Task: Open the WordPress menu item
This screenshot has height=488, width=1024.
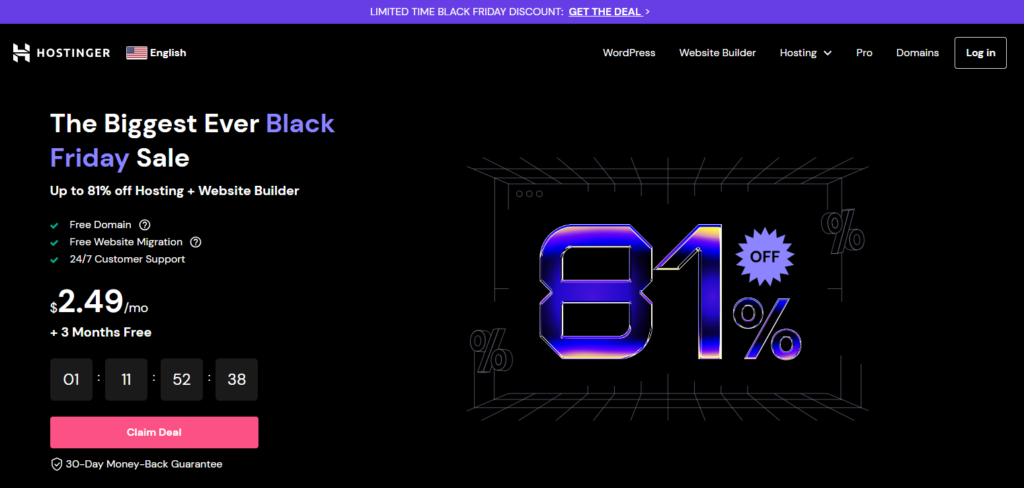Action: point(629,53)
